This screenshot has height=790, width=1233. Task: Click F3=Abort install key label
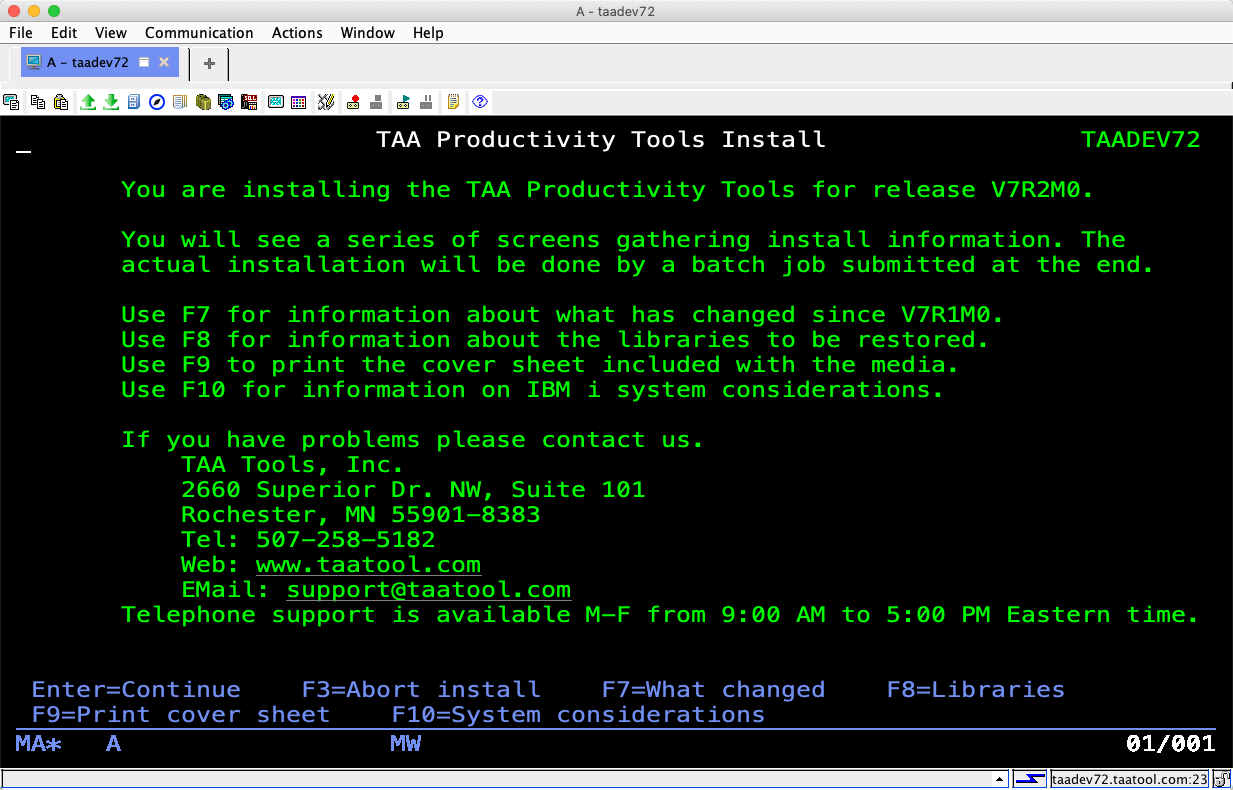[x=421, y=690]
